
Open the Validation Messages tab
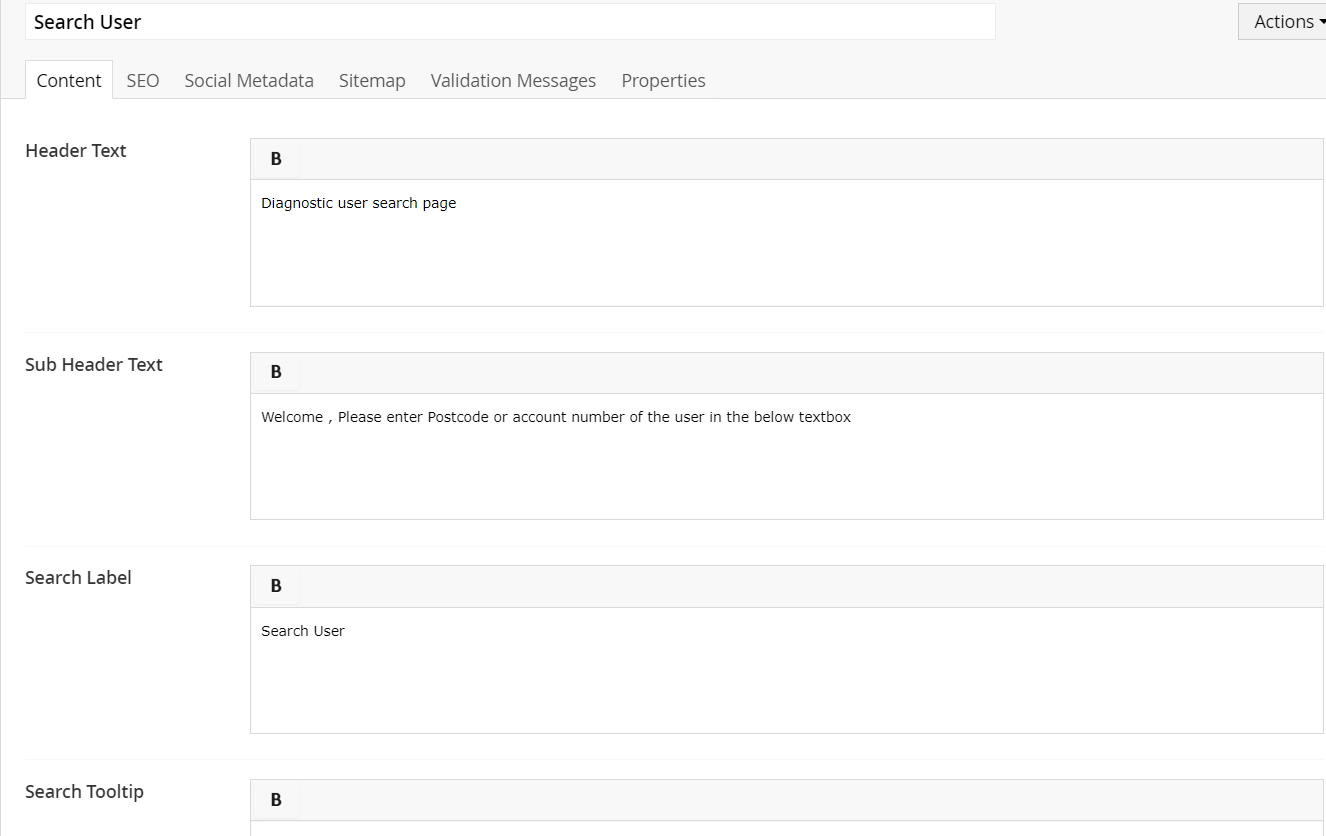(x=513, y=80)
